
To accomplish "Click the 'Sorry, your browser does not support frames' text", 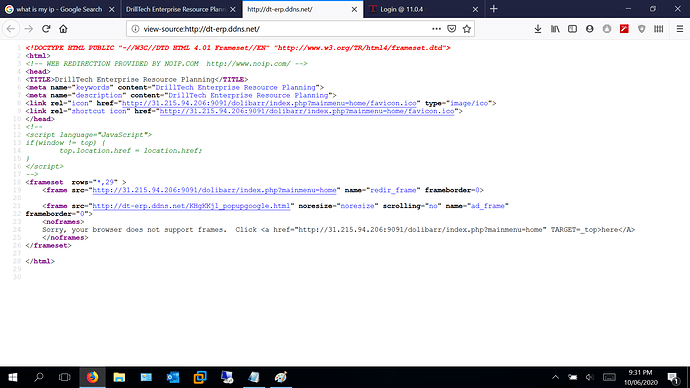I will click(x=134, y=230).
